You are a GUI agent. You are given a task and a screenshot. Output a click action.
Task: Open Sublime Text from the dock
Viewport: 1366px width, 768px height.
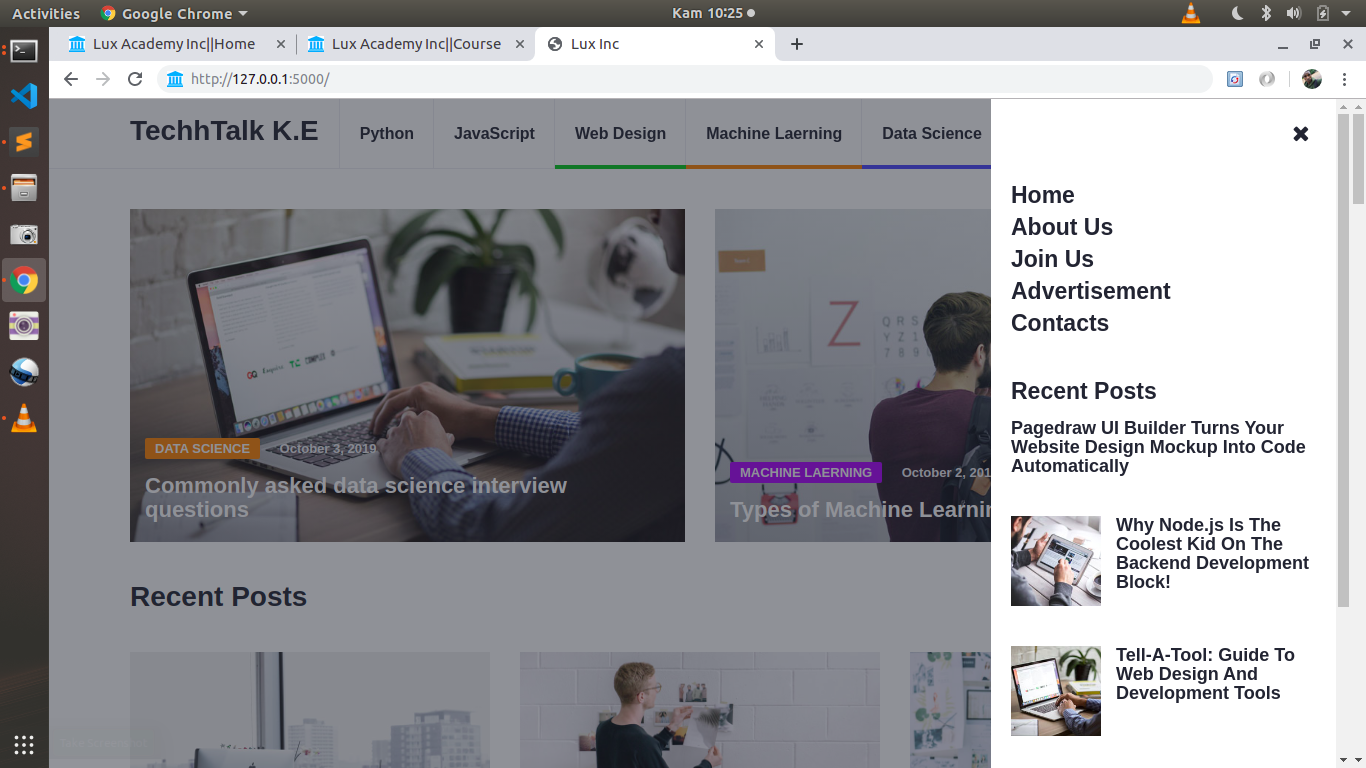24,142
